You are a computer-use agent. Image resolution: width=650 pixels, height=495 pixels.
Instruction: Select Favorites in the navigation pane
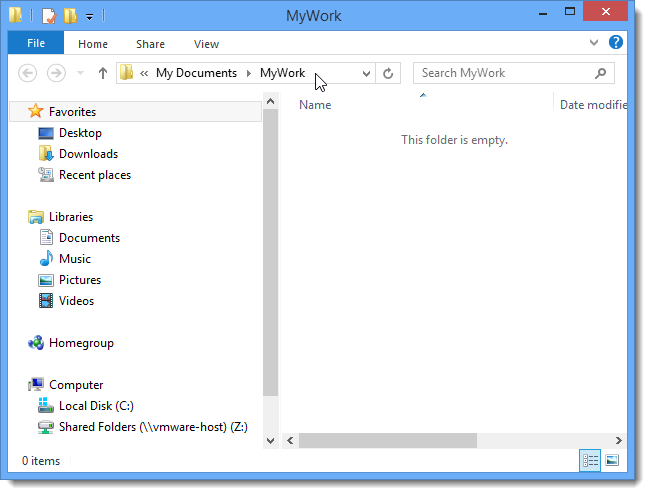(135, 112)
